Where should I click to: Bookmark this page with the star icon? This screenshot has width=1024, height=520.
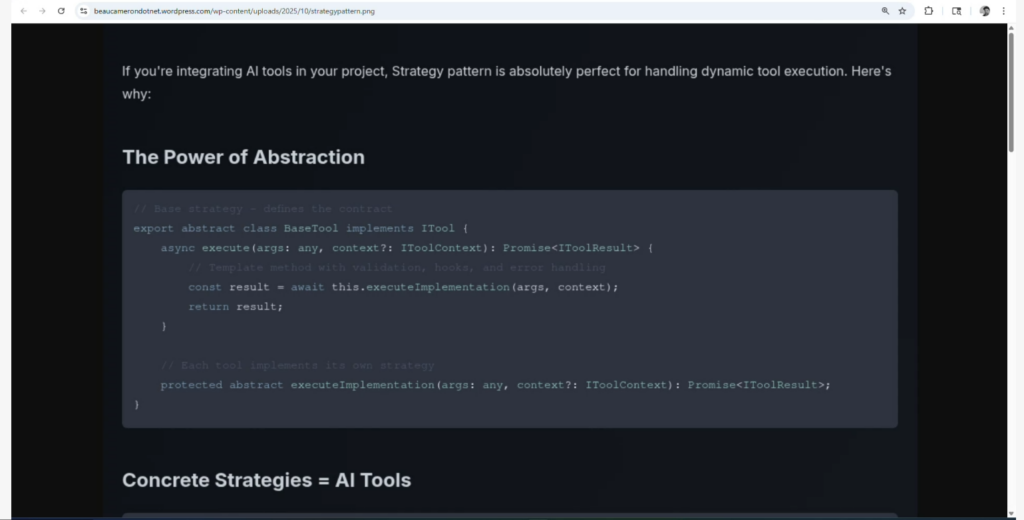902,11
